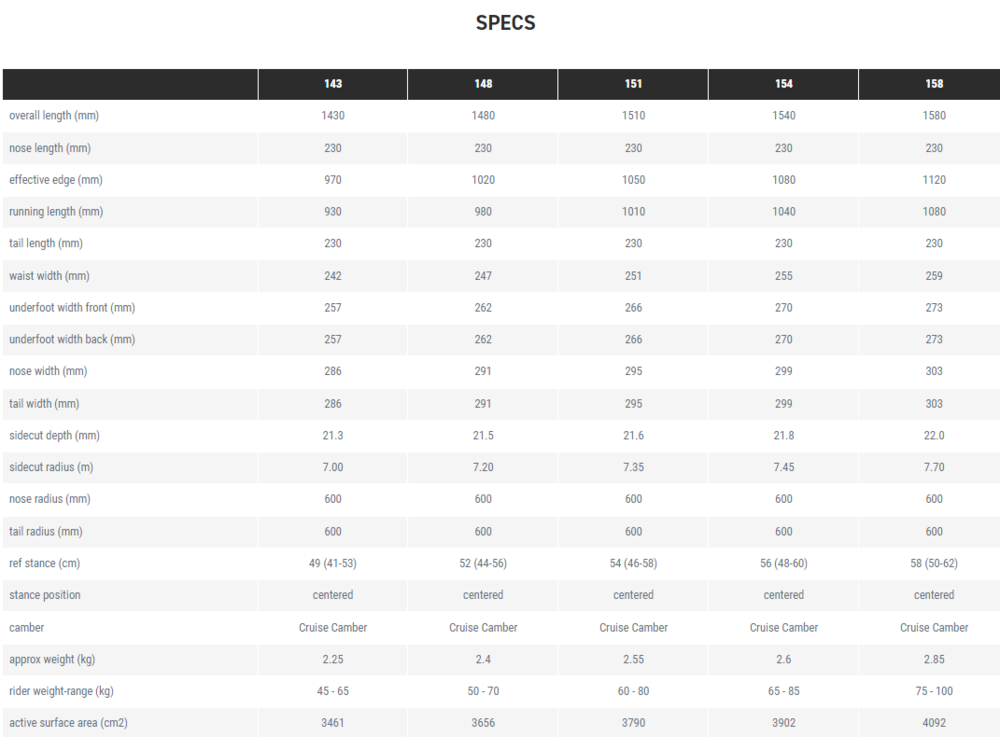Choose the 154 size column header
Viewport: 1000px width, 737px height.
point(784,84)
